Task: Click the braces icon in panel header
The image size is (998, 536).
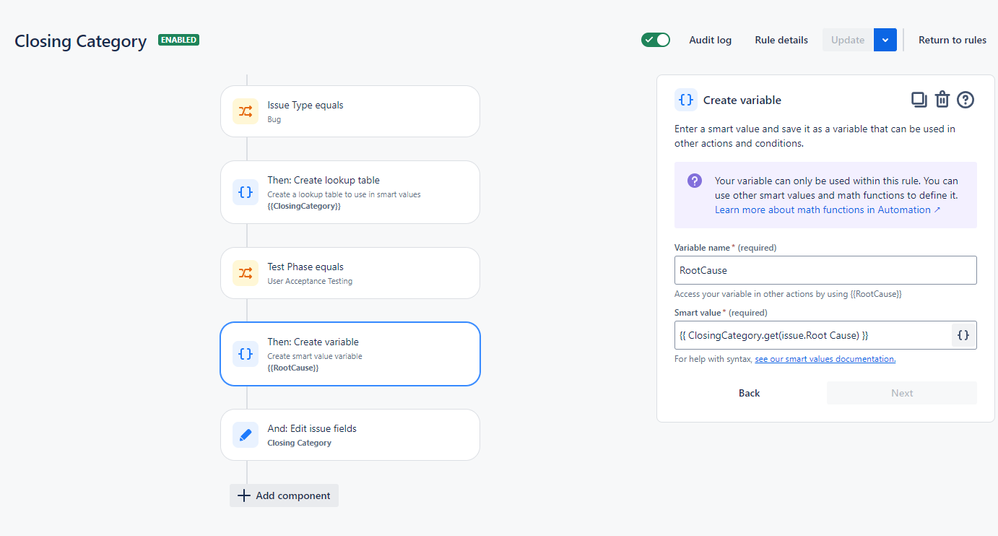Action: click(685, 100)
